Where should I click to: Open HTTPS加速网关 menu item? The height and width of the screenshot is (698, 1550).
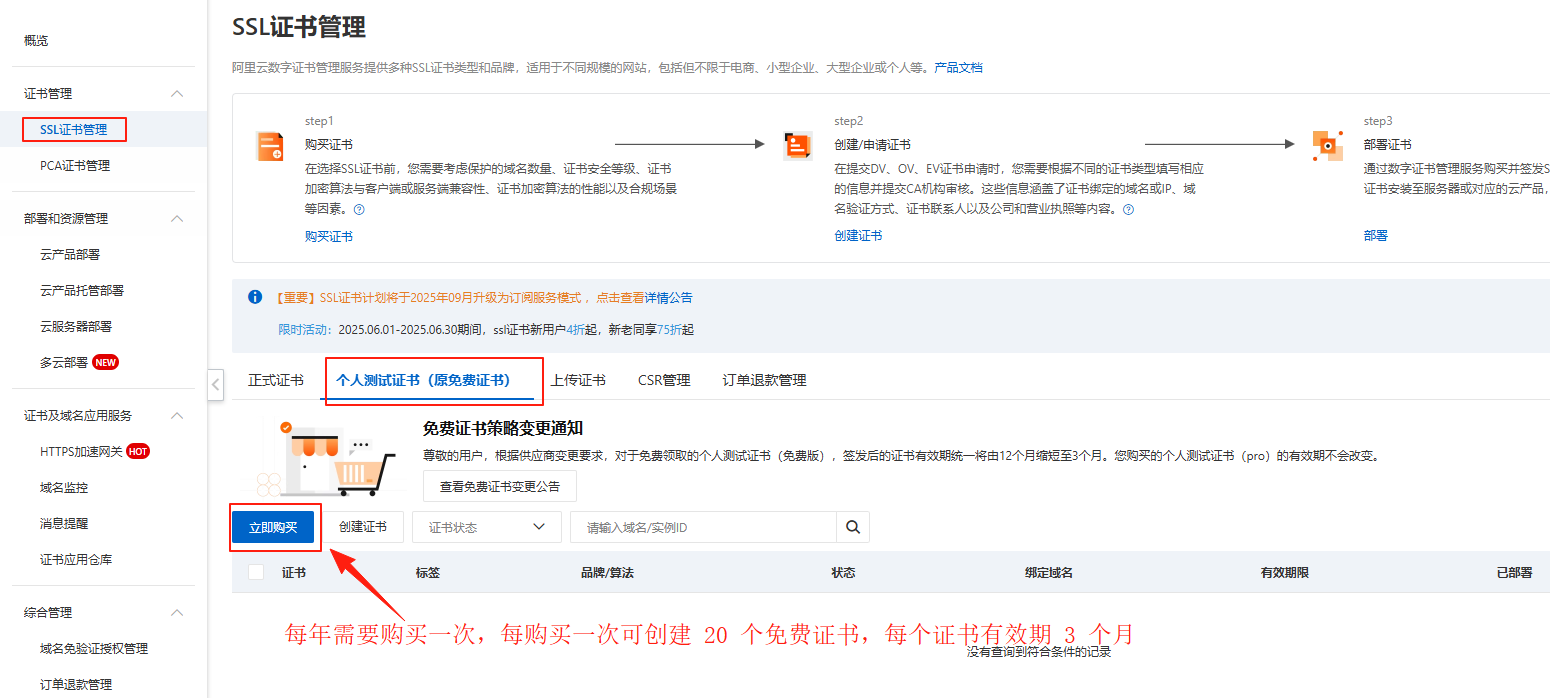point(81,452)
